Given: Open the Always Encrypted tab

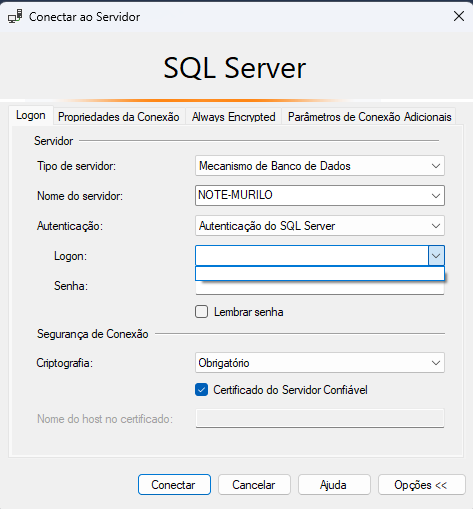Looking at the screenshot, I should click(233, 117).
